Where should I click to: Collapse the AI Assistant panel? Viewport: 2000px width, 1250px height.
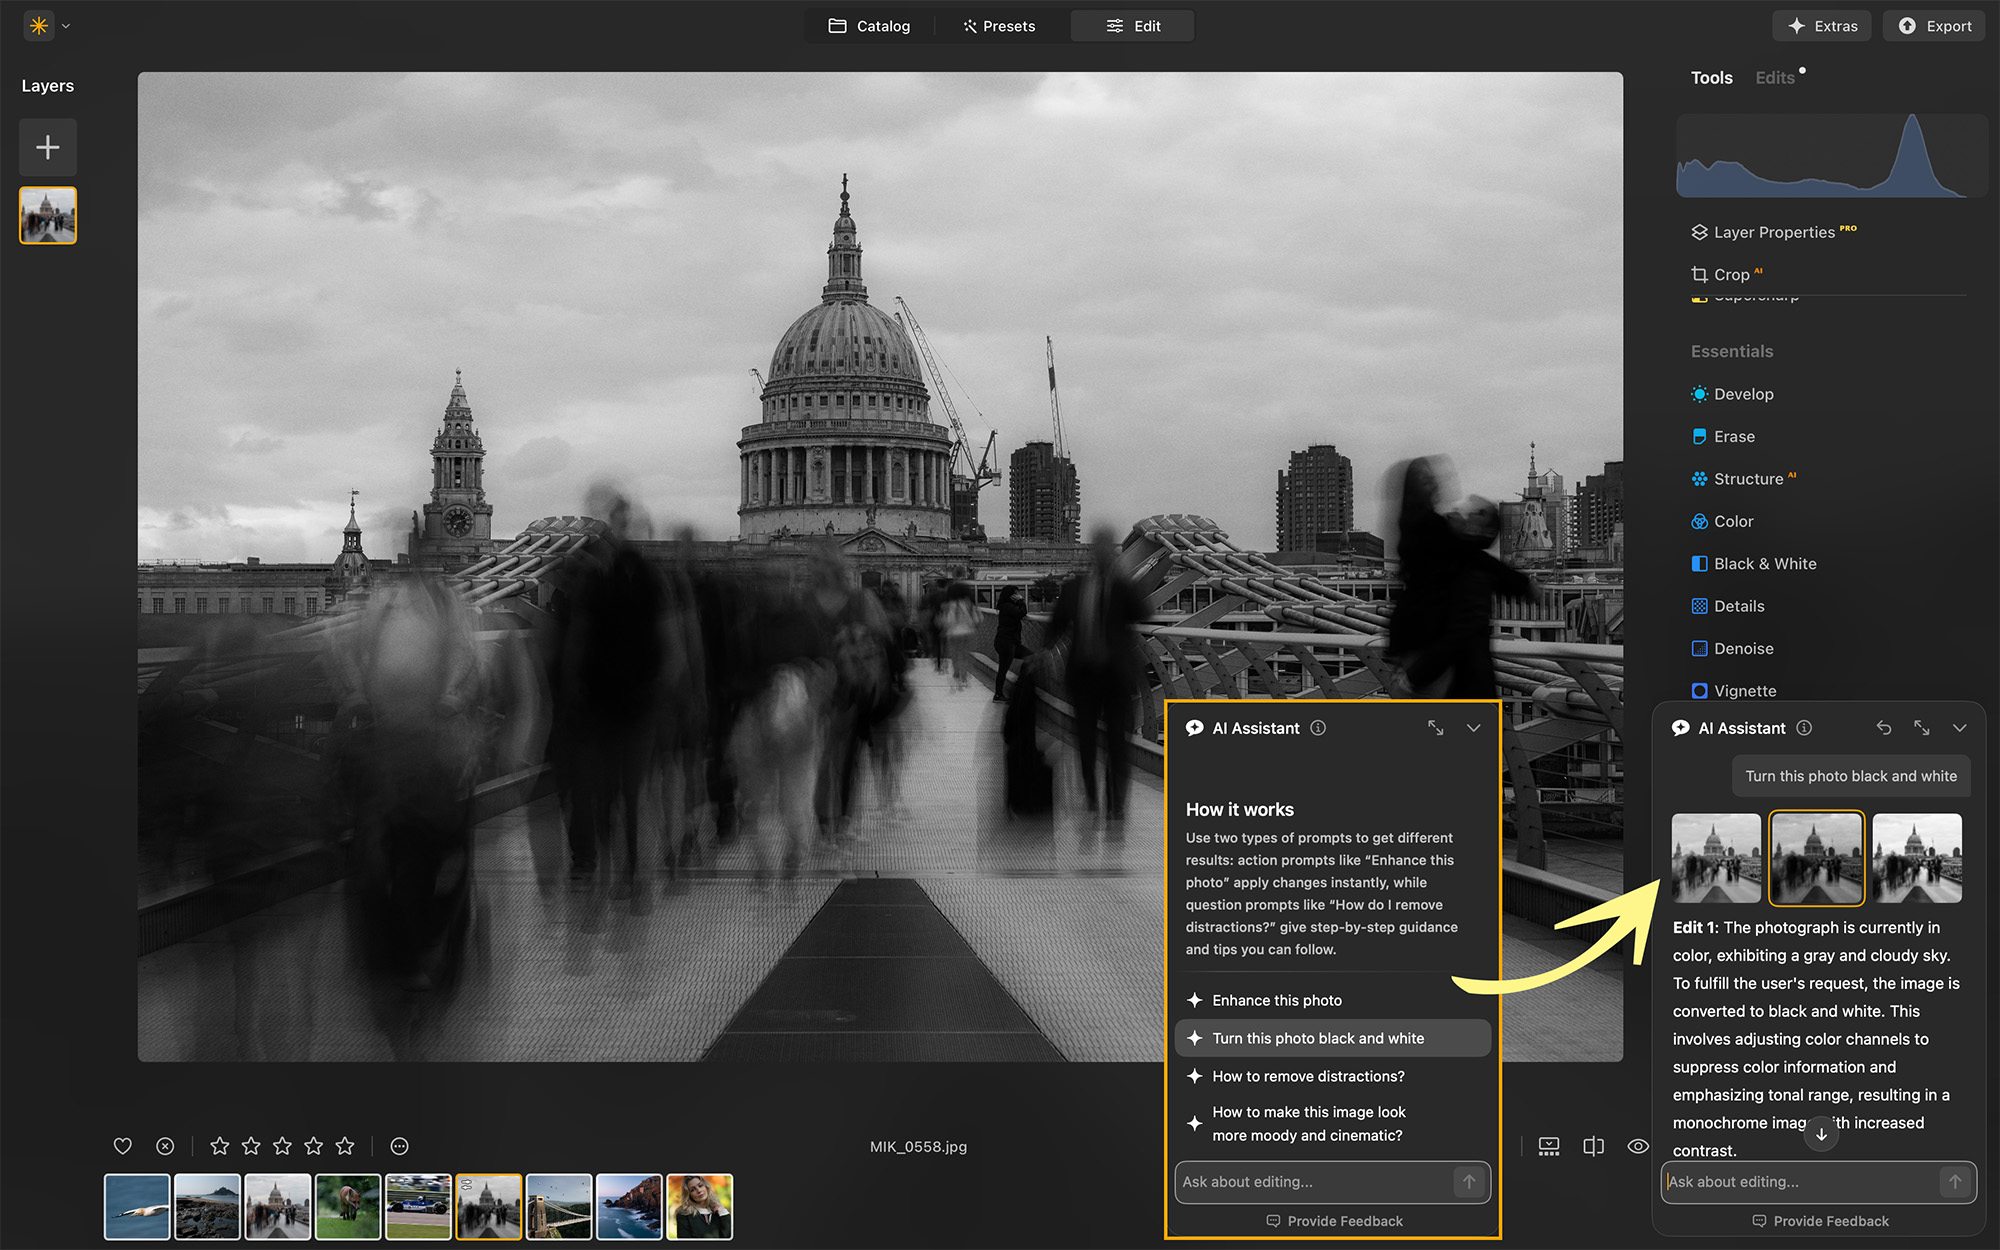(1473, 728)
